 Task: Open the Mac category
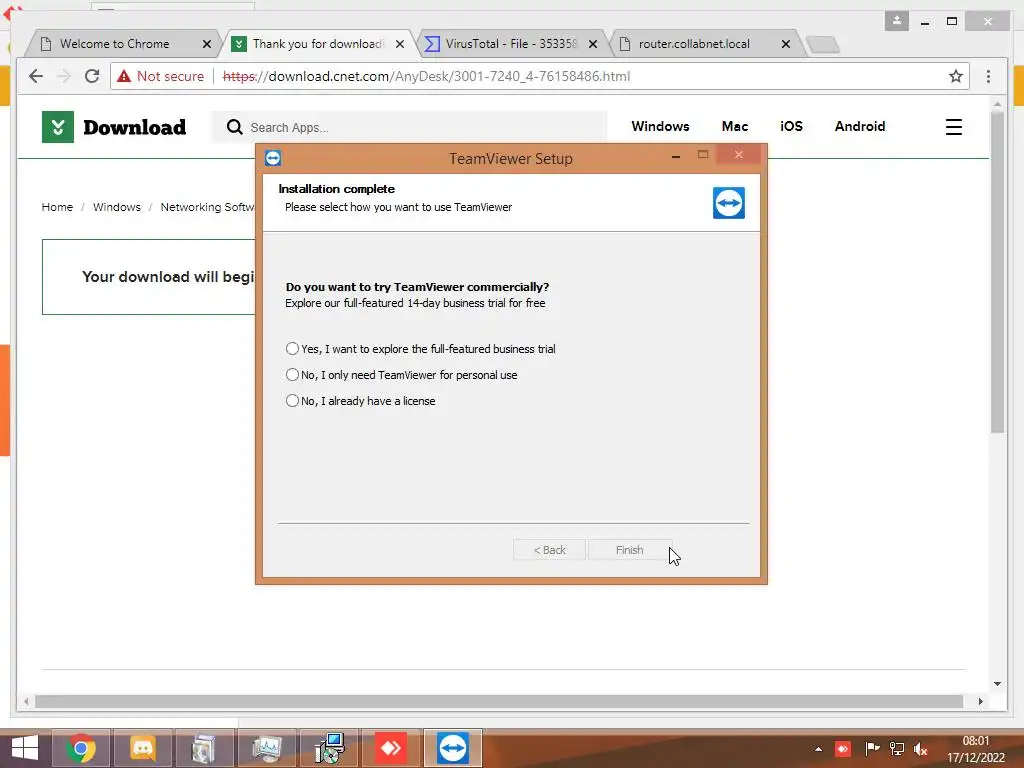tap(735, 126)
